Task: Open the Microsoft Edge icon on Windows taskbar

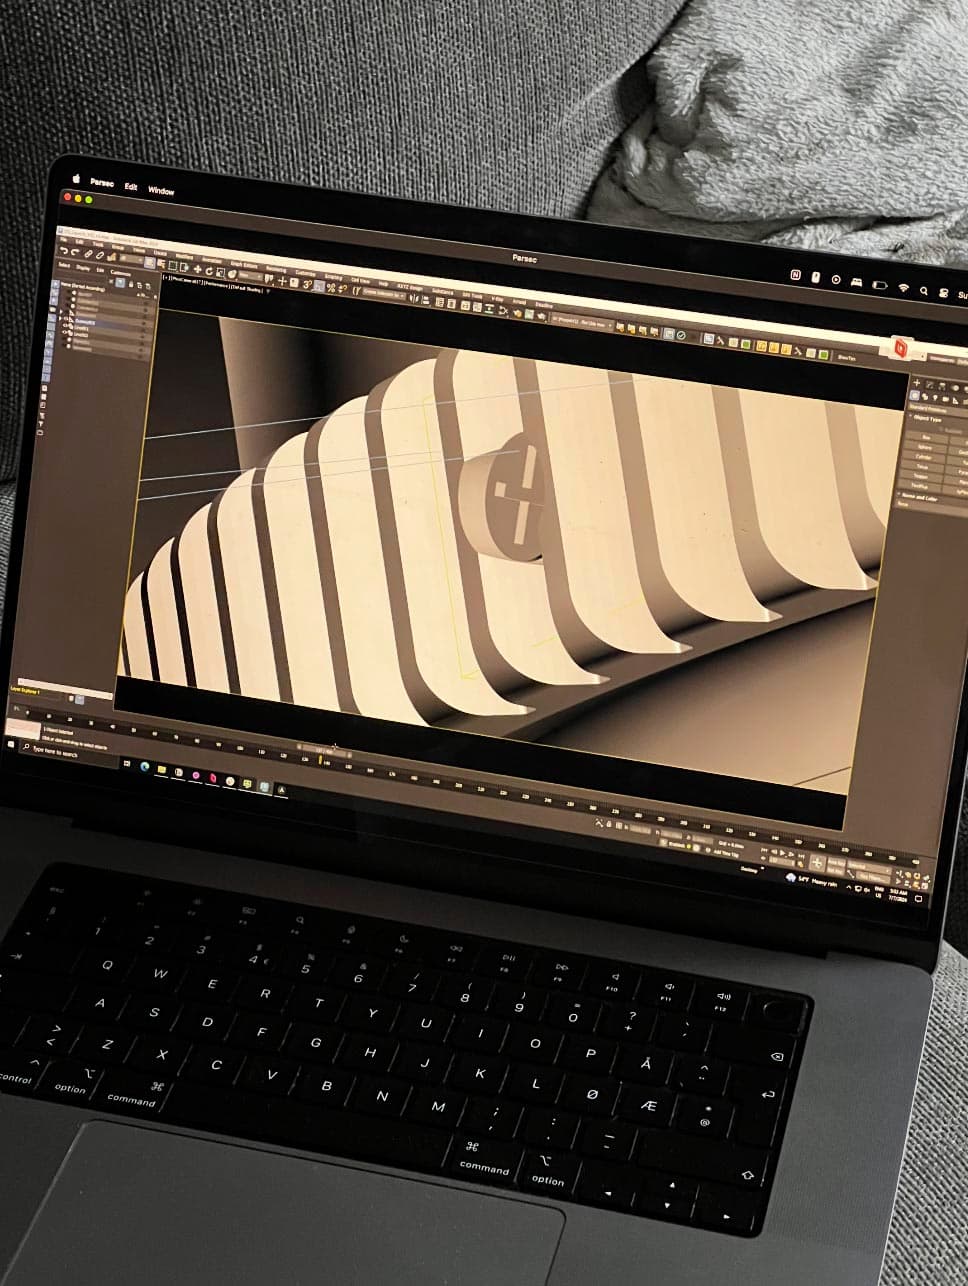Action: coord(145,766)
